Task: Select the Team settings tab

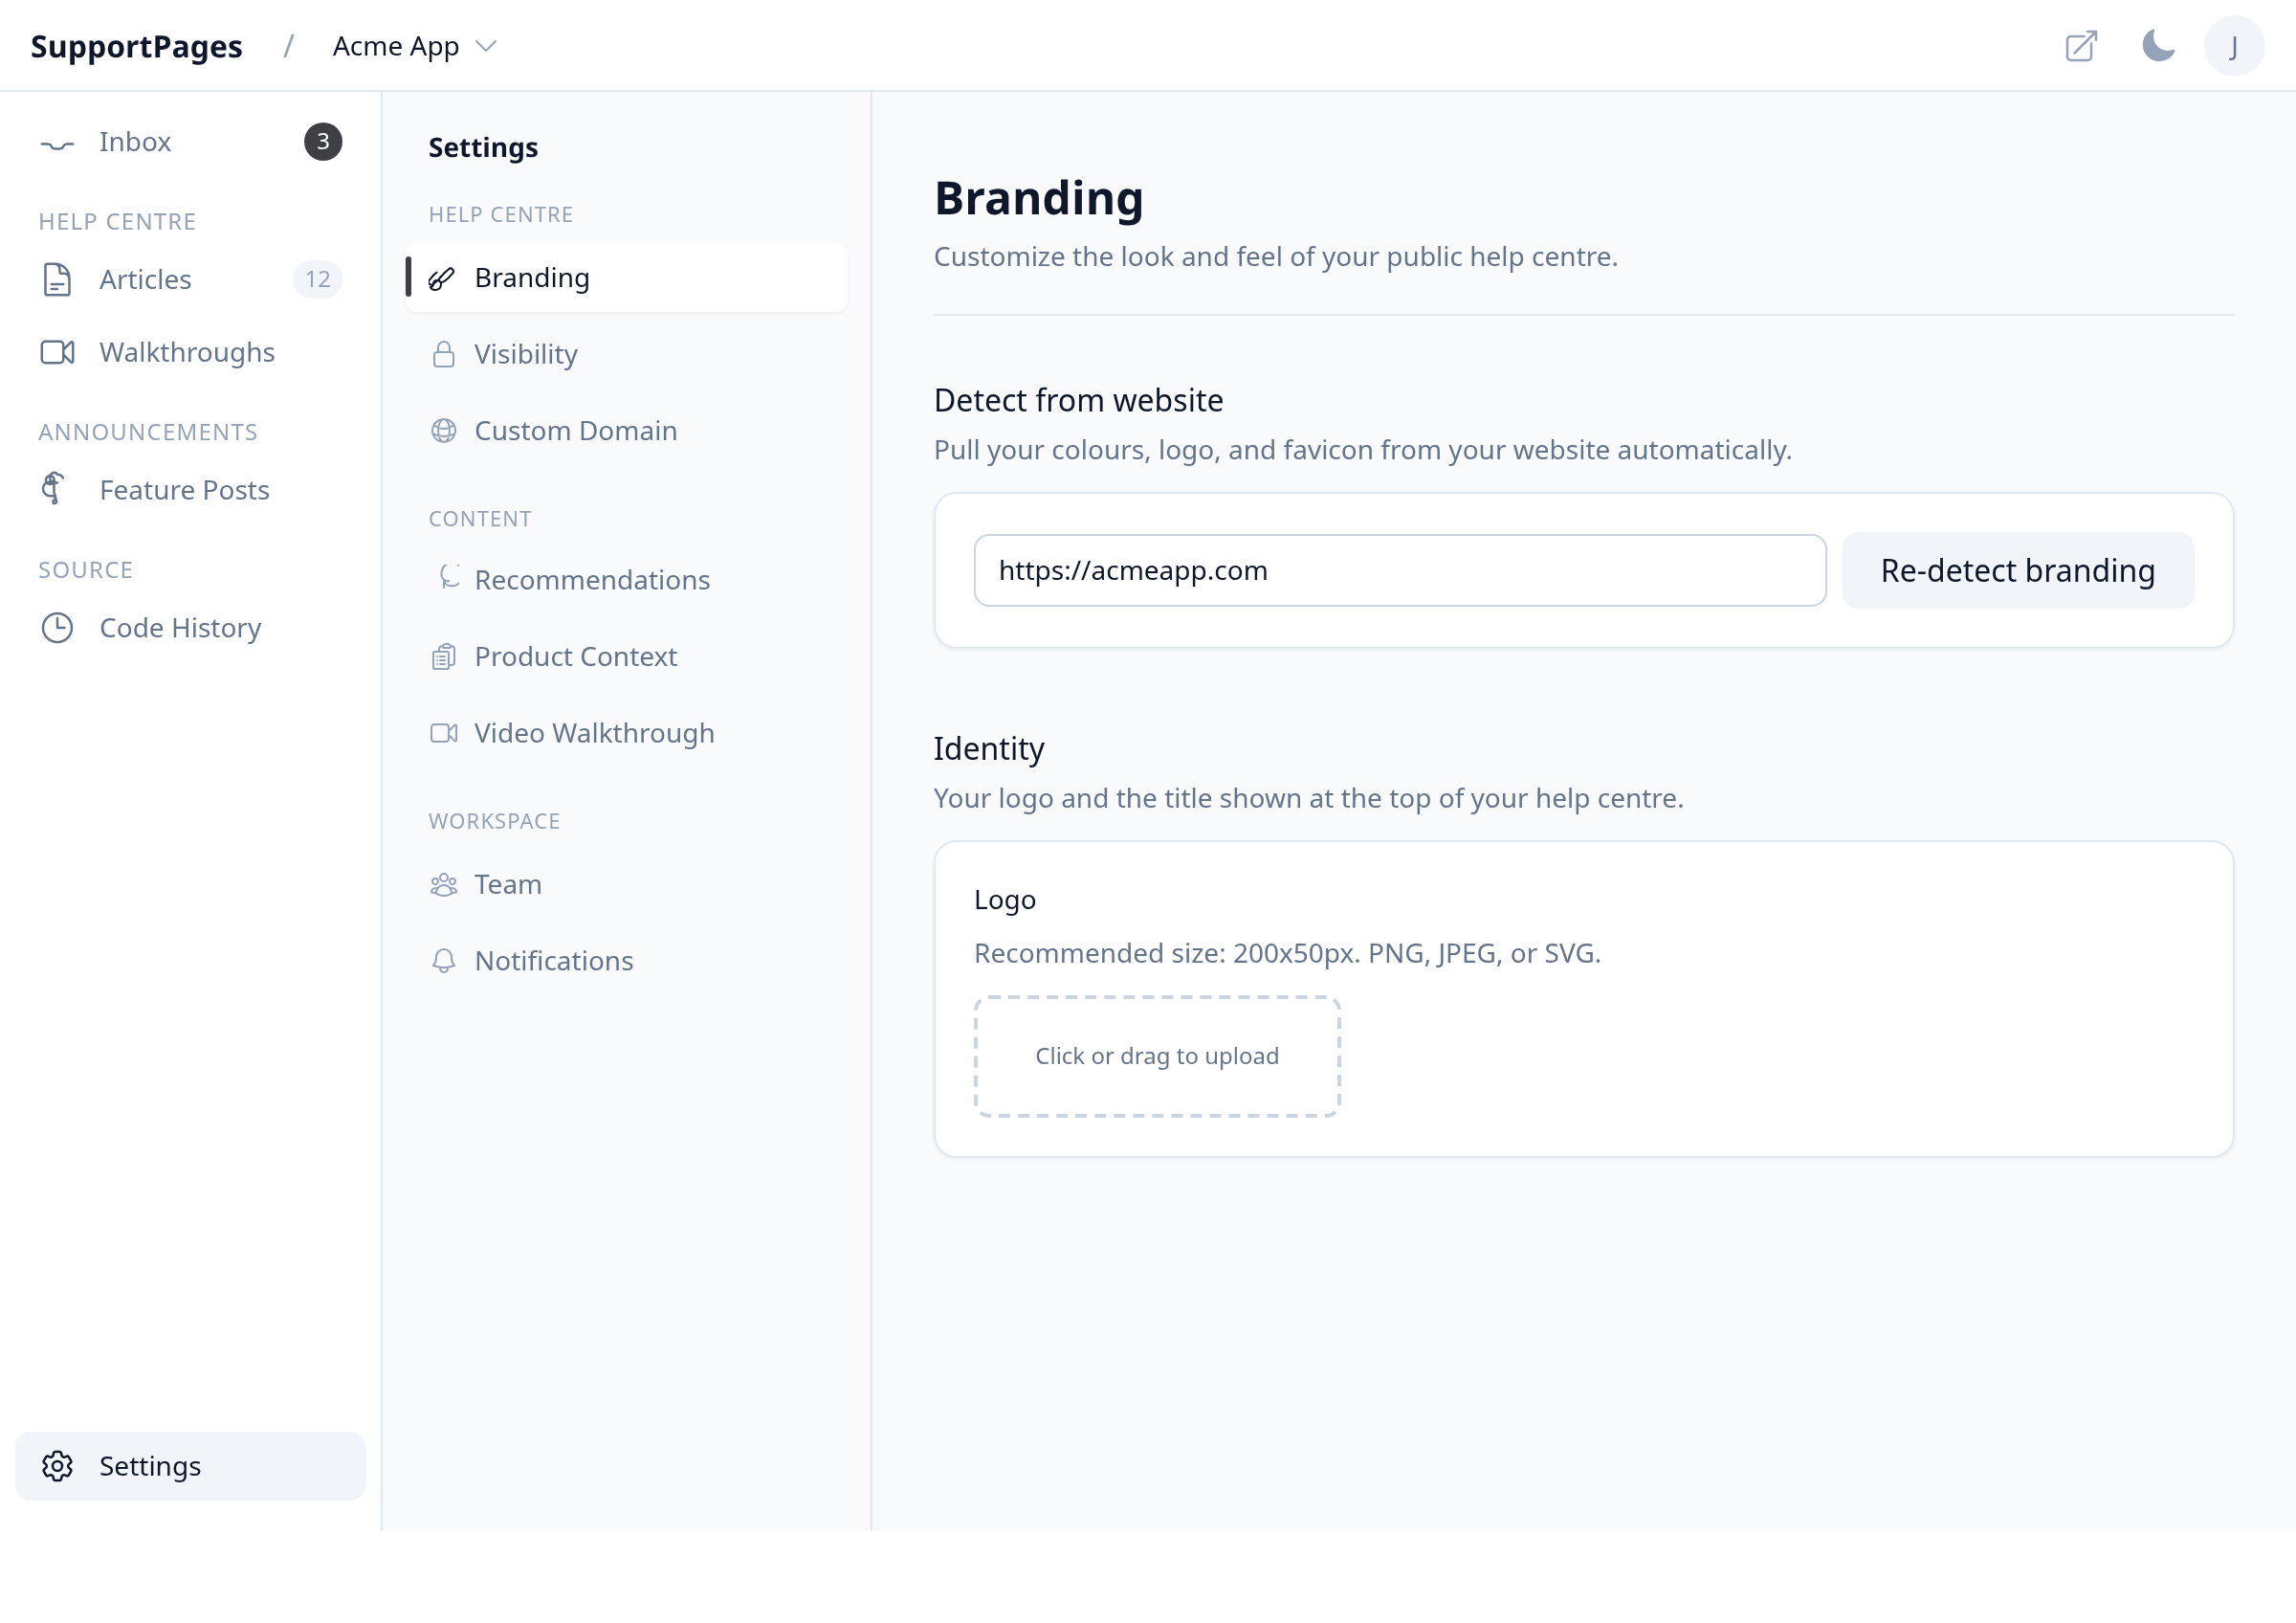Action: click(626, 885)
